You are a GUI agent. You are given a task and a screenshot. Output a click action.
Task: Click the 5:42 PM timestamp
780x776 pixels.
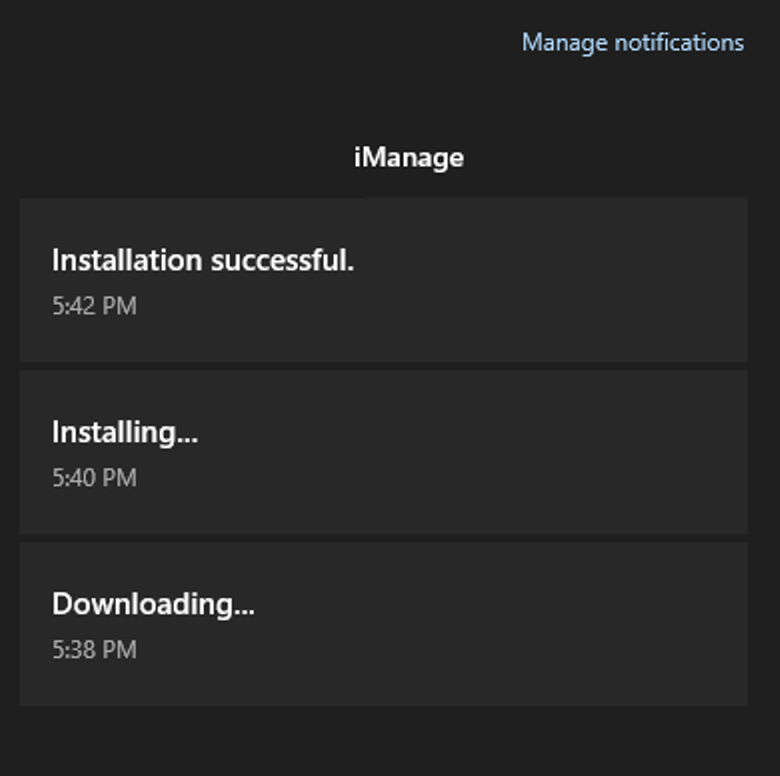click(x=94, y=306)
